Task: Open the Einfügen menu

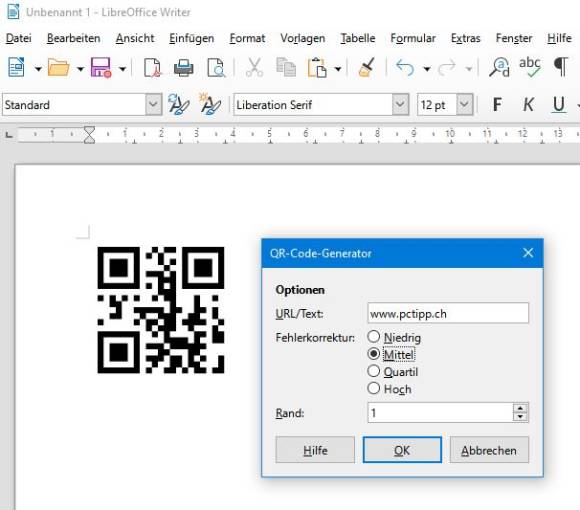Action: [192, 38]
